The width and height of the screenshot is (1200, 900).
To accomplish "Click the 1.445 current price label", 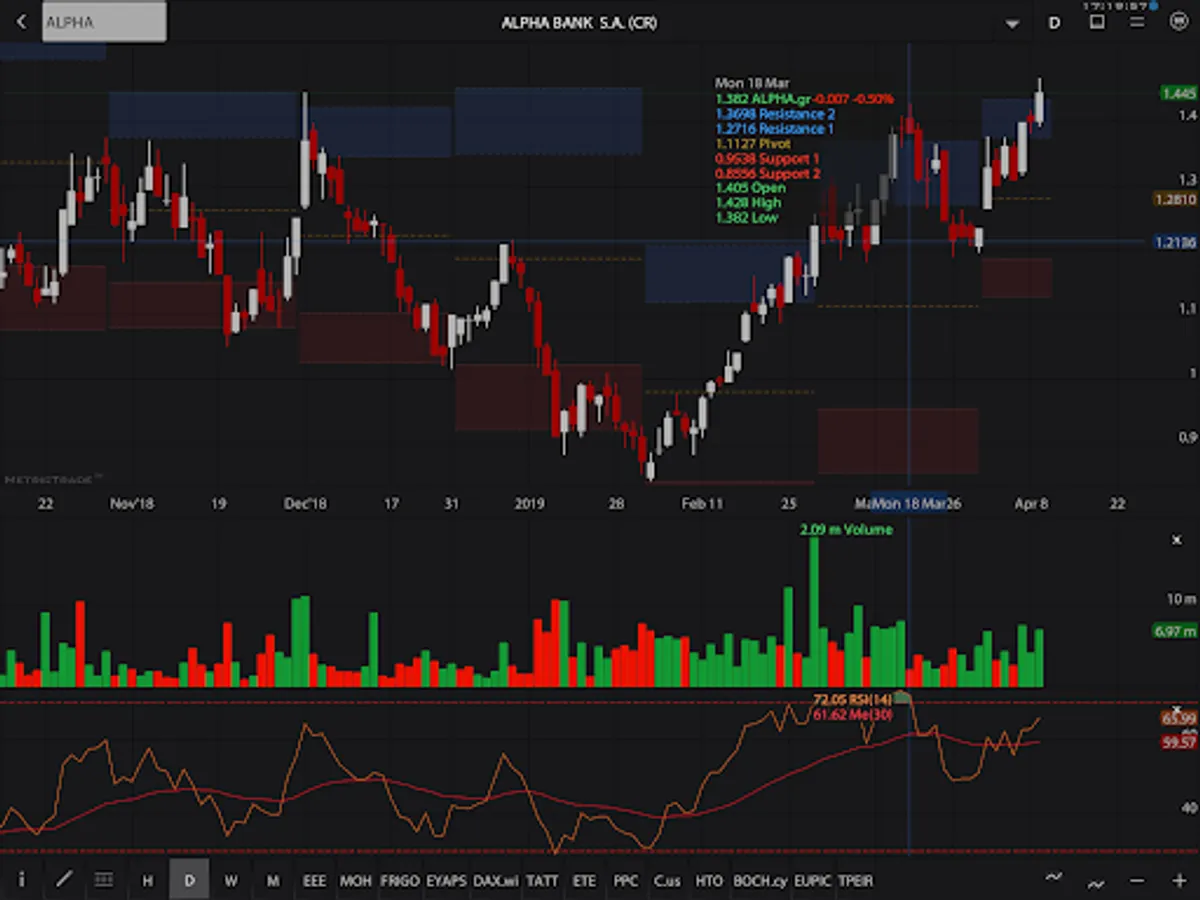I will (x=1179, y=93).
